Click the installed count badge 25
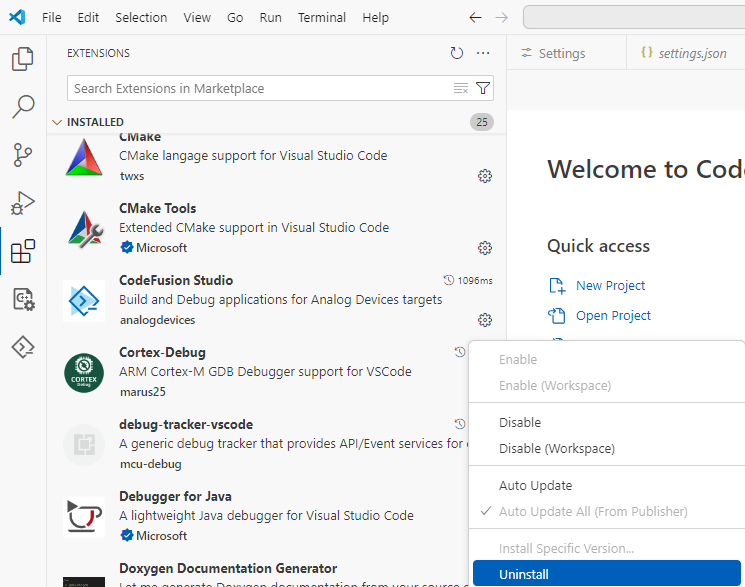745x587 pixels. pyautogui.click(x=482, y=122)
